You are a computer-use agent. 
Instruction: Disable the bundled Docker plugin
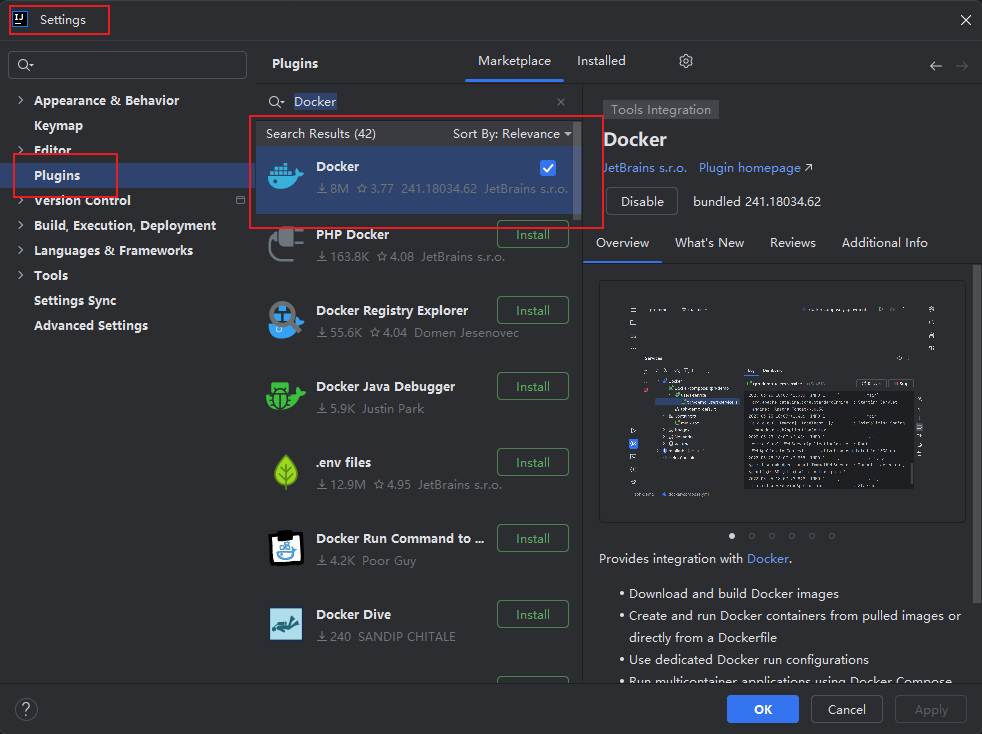[642, 201]
